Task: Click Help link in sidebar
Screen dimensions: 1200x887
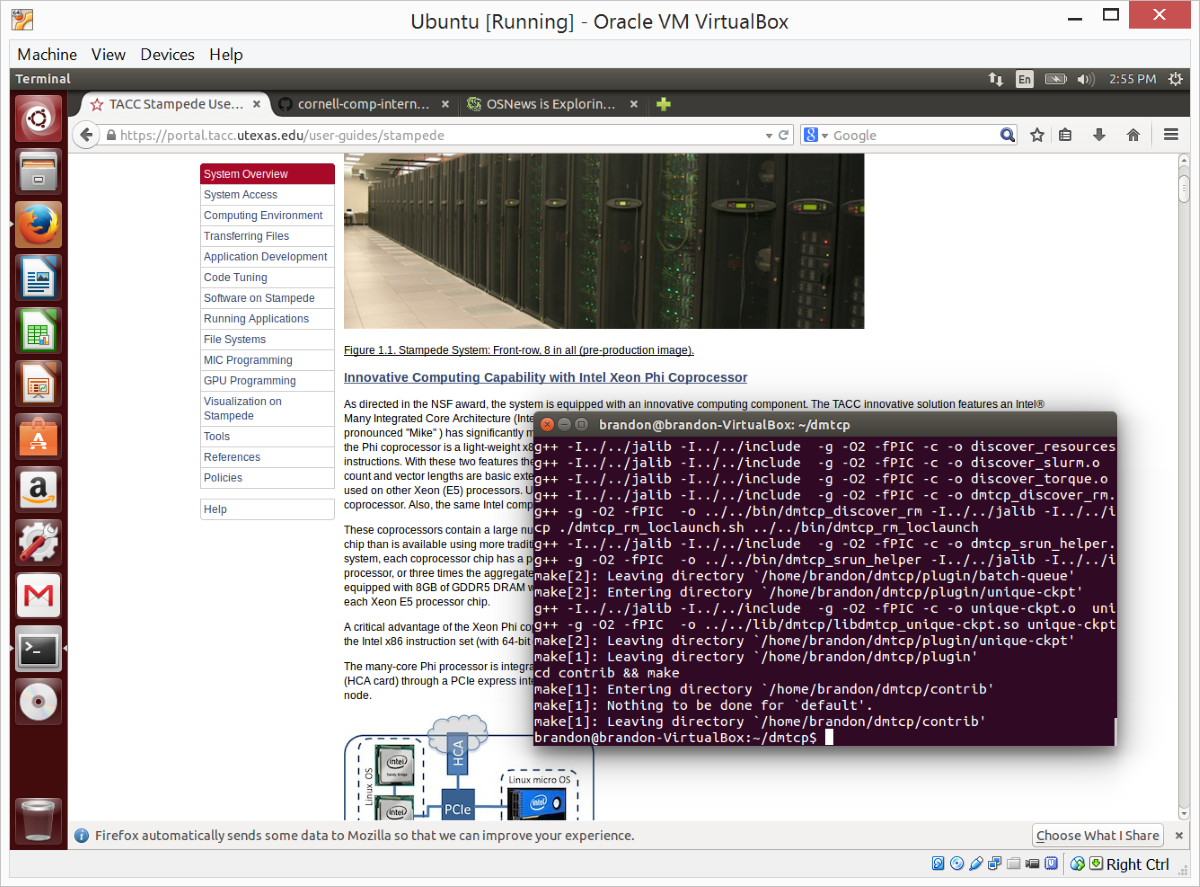Action: coord(267,509)
